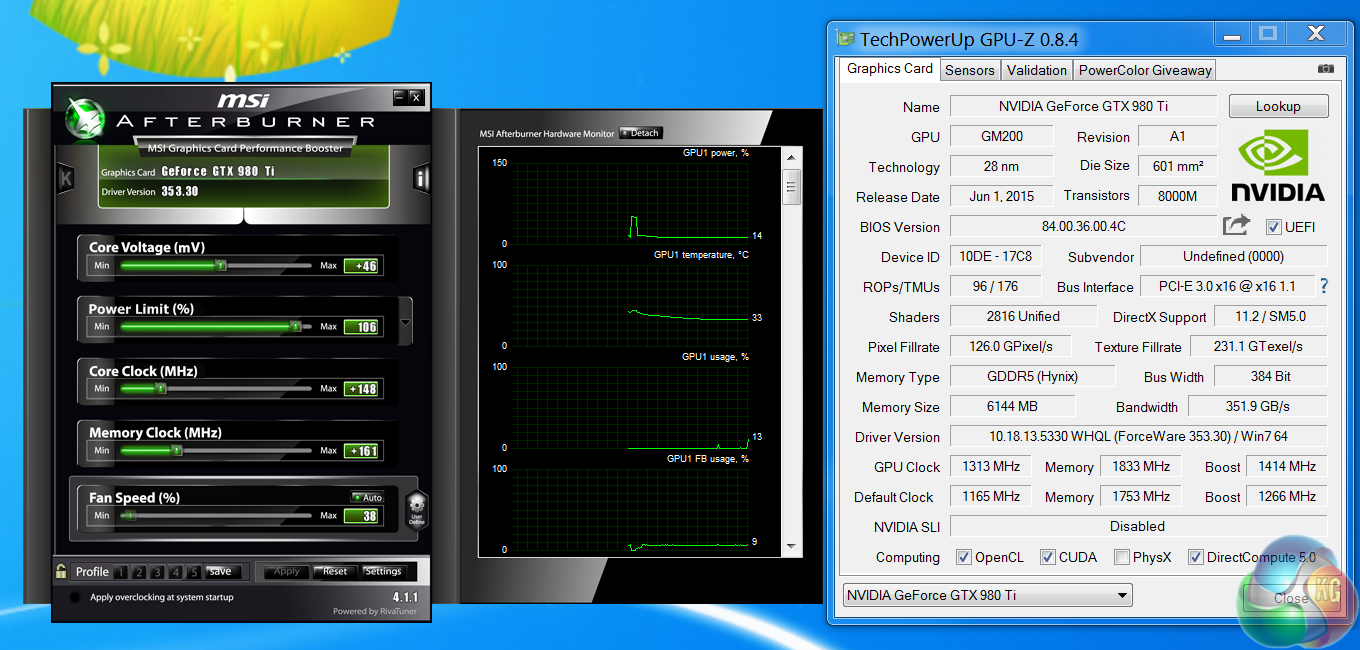Click the Core Clock +148 value field

[x=361, y=389]
